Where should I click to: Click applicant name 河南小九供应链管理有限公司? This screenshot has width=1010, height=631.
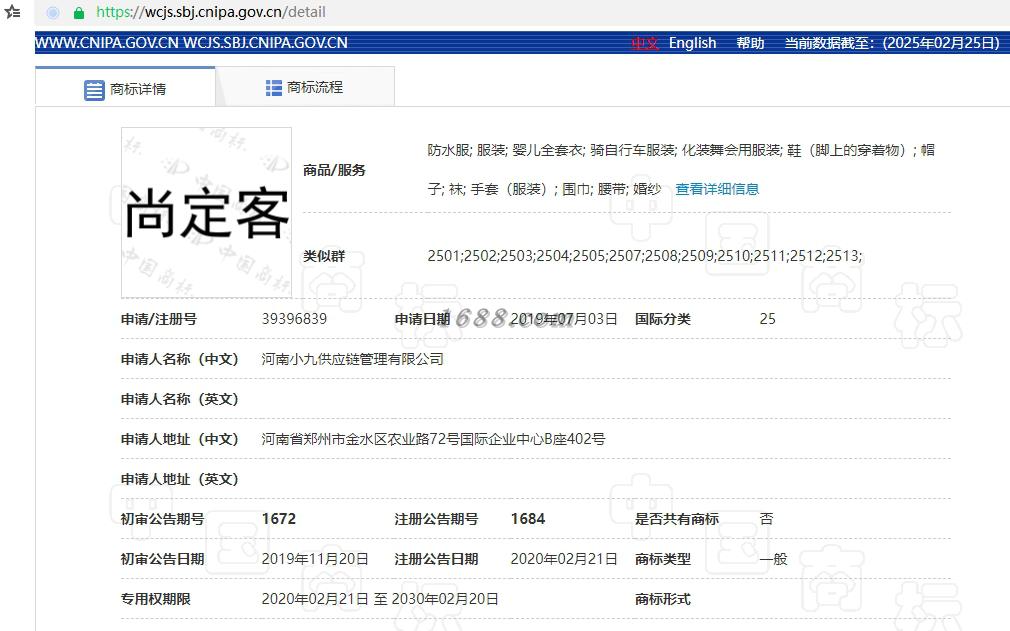point(352,359)
